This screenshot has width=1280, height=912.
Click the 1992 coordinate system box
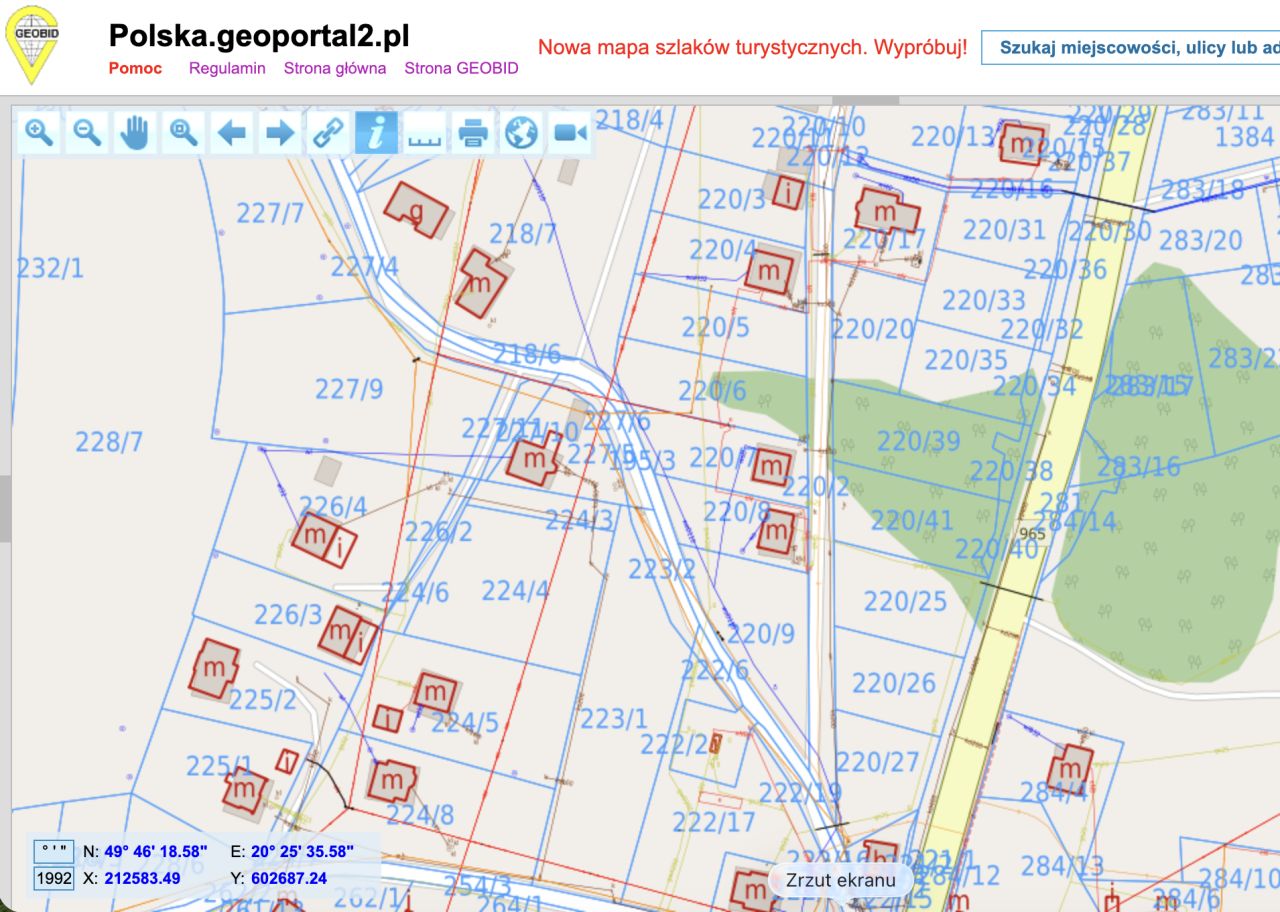tap(54, 878)
